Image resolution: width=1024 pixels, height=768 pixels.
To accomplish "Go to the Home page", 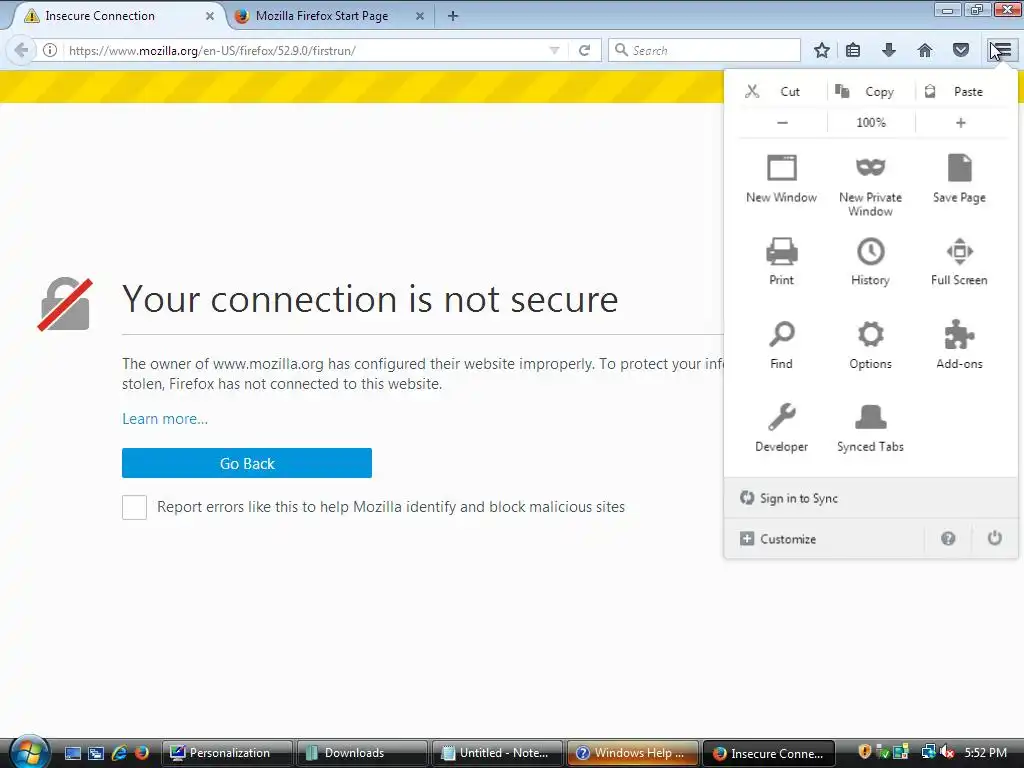I will point(925,50).
